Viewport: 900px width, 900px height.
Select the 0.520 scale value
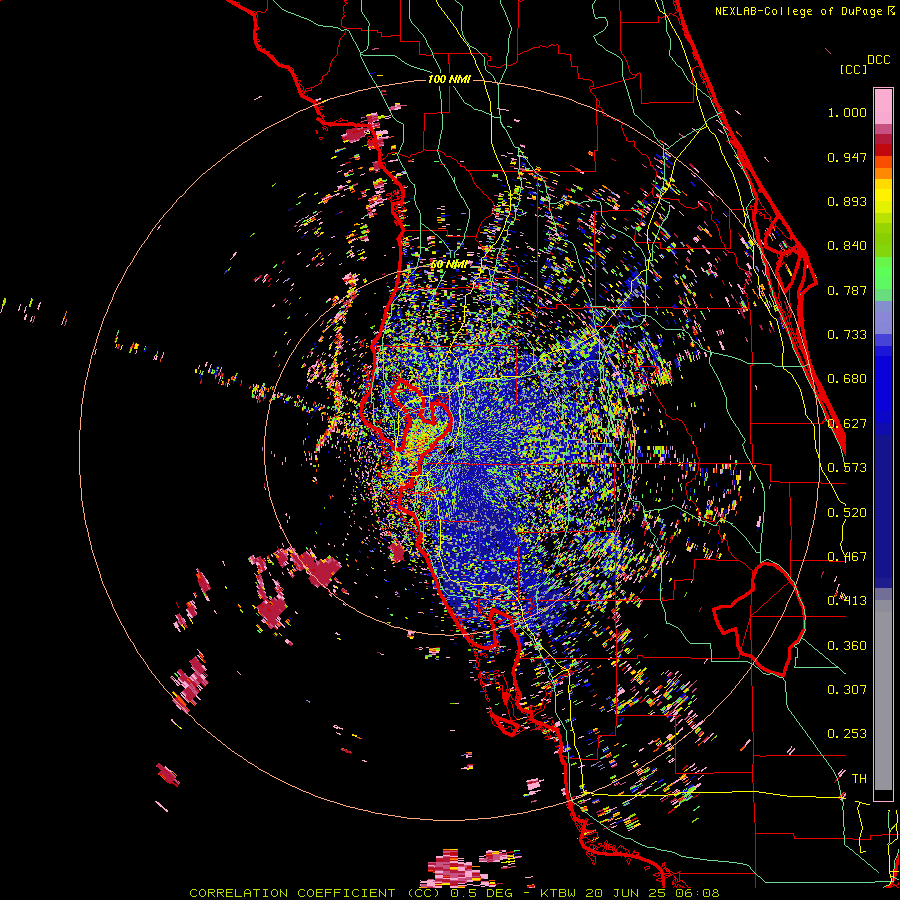coord(847,513)
